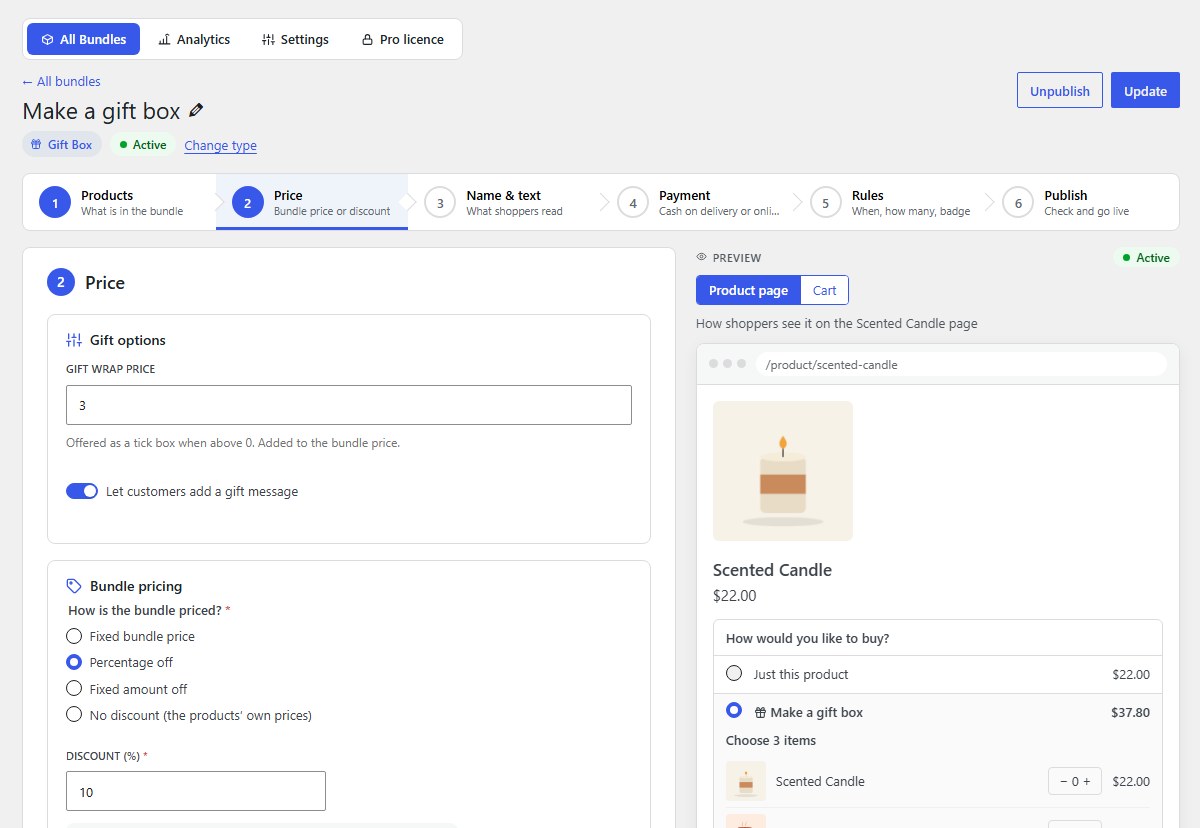Click the gift icon in the Gift Box badge
This screenshot has height=828, width=1200.
point(36,145)
